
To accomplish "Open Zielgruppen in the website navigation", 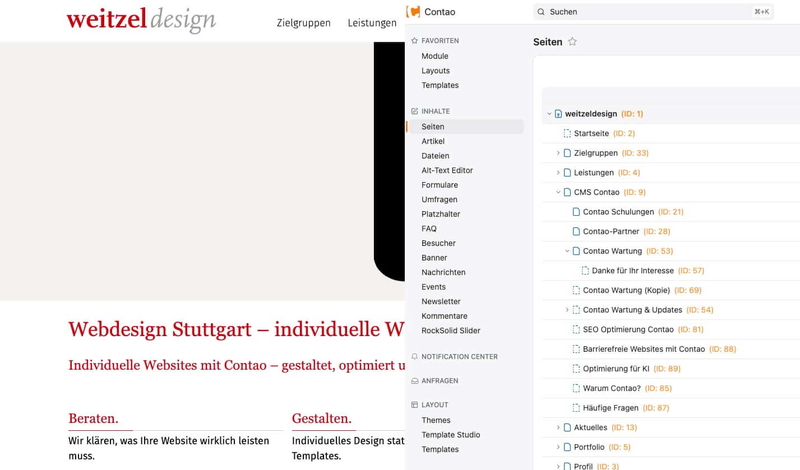I will click(304, 23).
